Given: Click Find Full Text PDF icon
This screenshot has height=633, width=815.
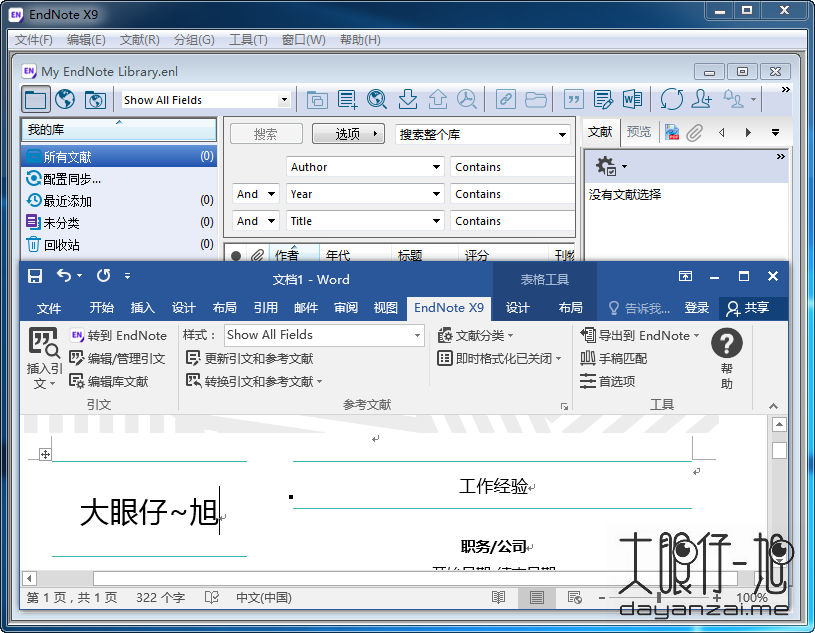Looking at the screenshot, I should coord(467,99).
